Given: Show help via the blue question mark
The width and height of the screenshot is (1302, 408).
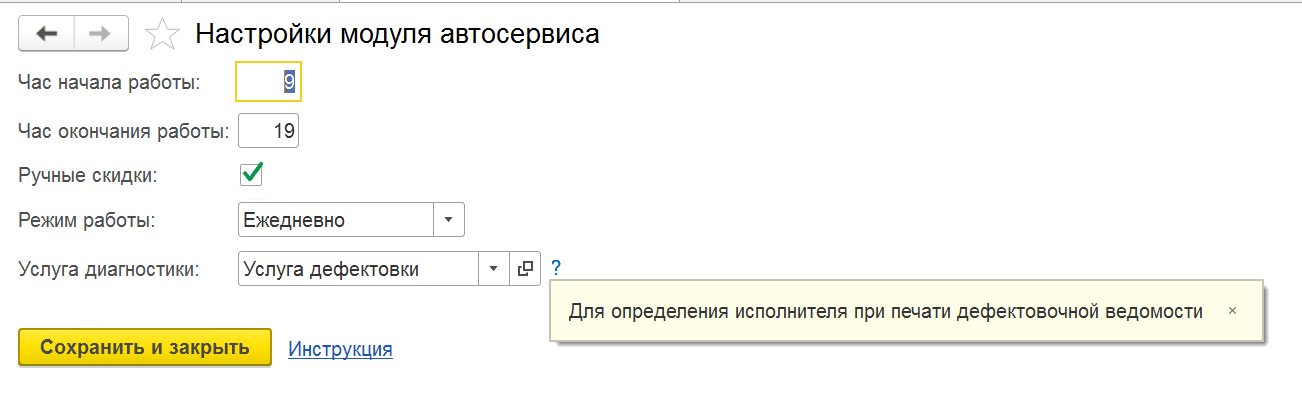Looking at the screenshot, I should [556, 268].
